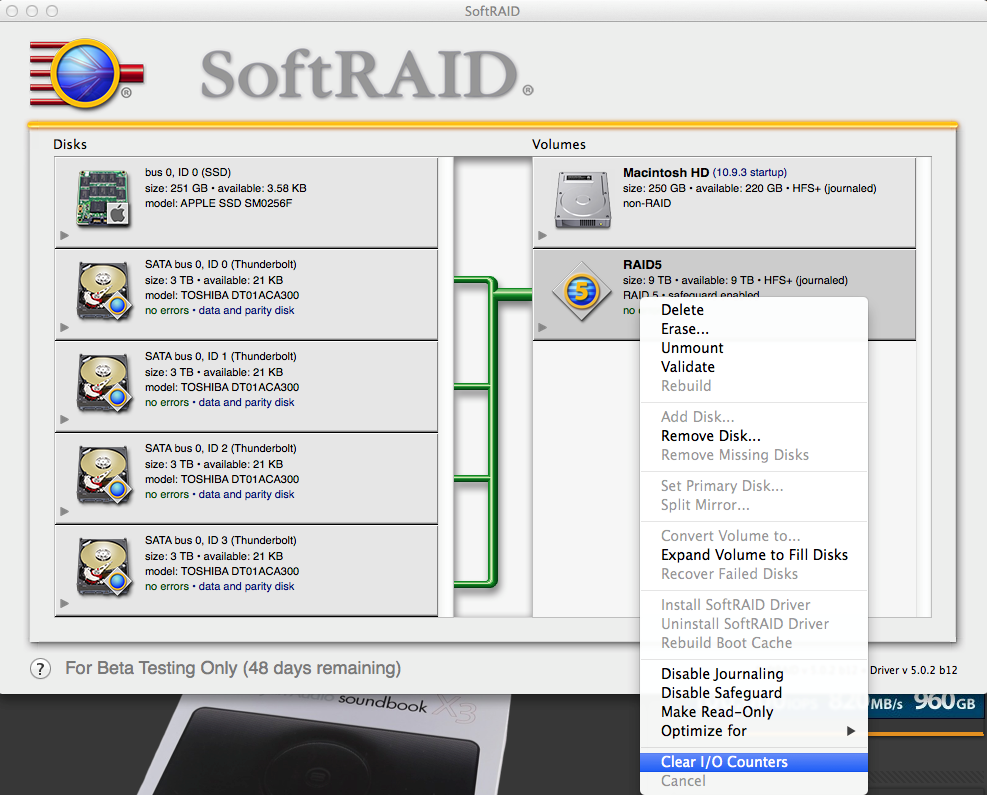This screenshot has height=795, width=987.
Task: Choose Clear I/O Counters from context menu
Action: point(724,762)
